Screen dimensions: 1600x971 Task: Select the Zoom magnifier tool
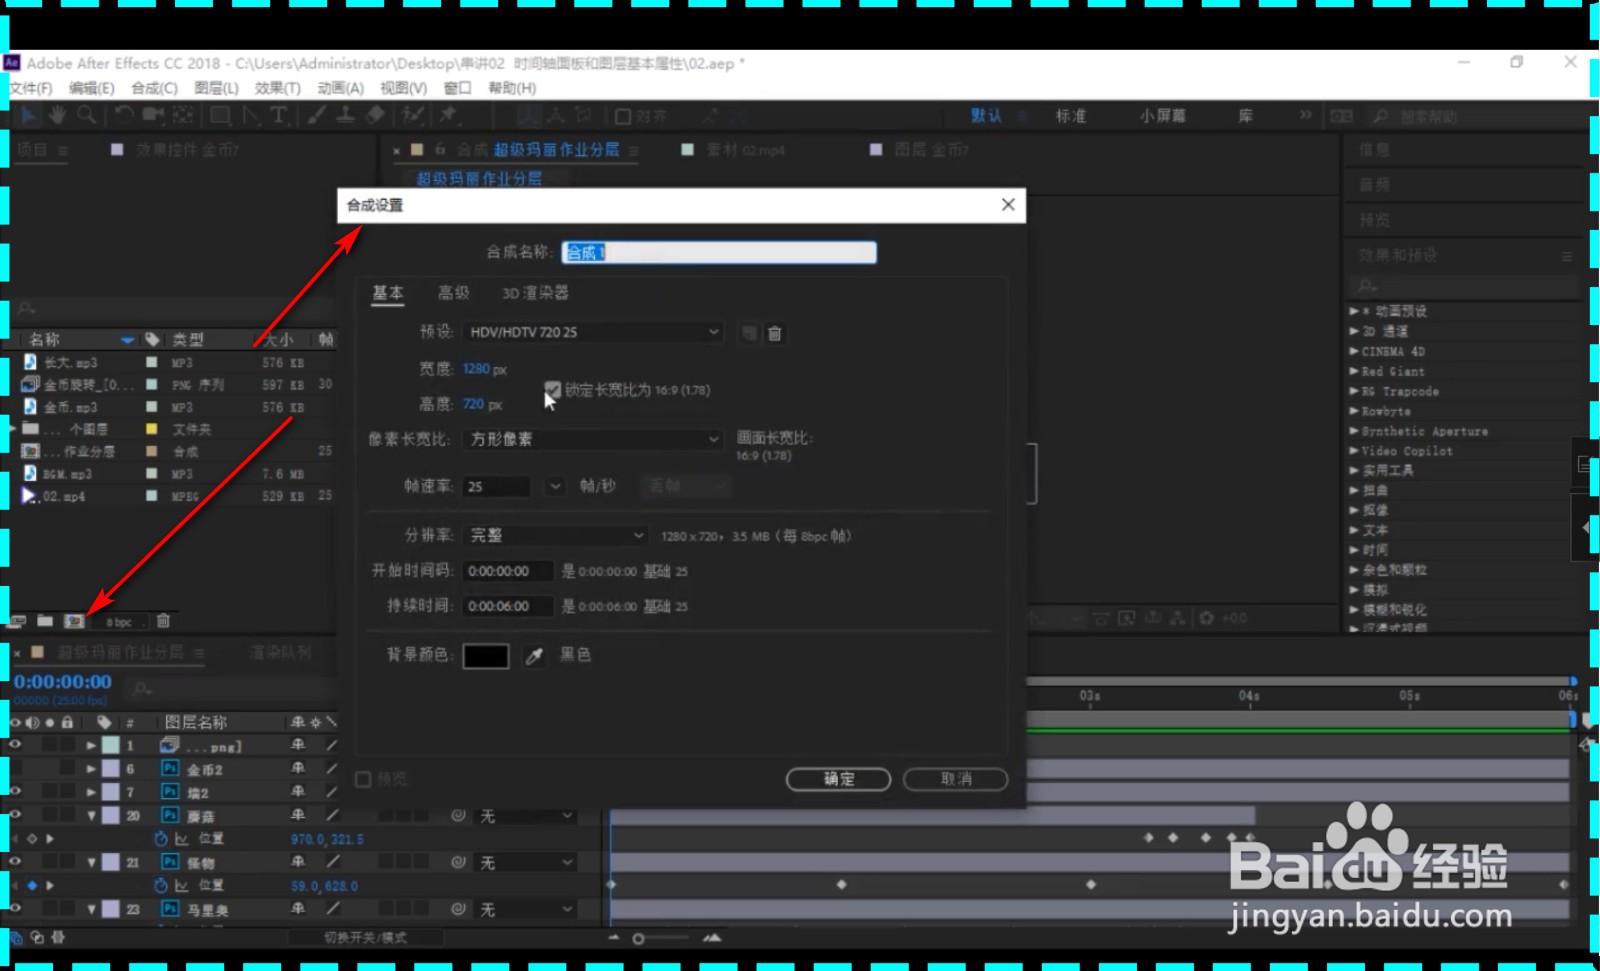pyautogui.click(x=87, y=116)
